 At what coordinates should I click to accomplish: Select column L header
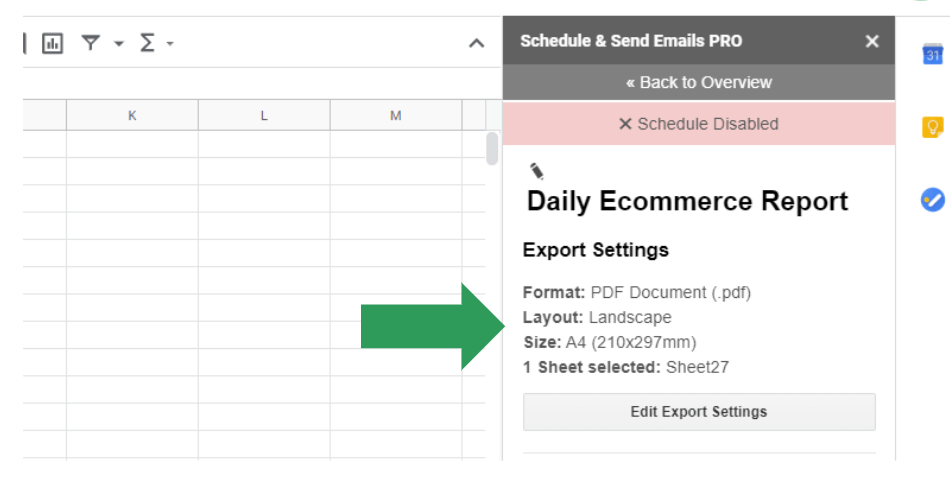(264, 116)
